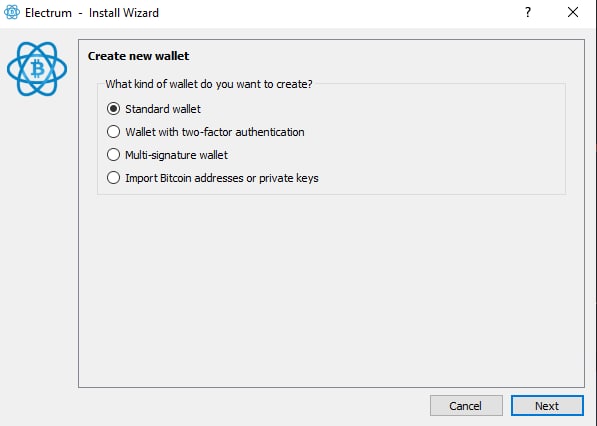The height and width of the screenshot is (426, 597).
Task: Click the 'Electrum - Install Wizard' title text
Action: (x=92, y=13)
